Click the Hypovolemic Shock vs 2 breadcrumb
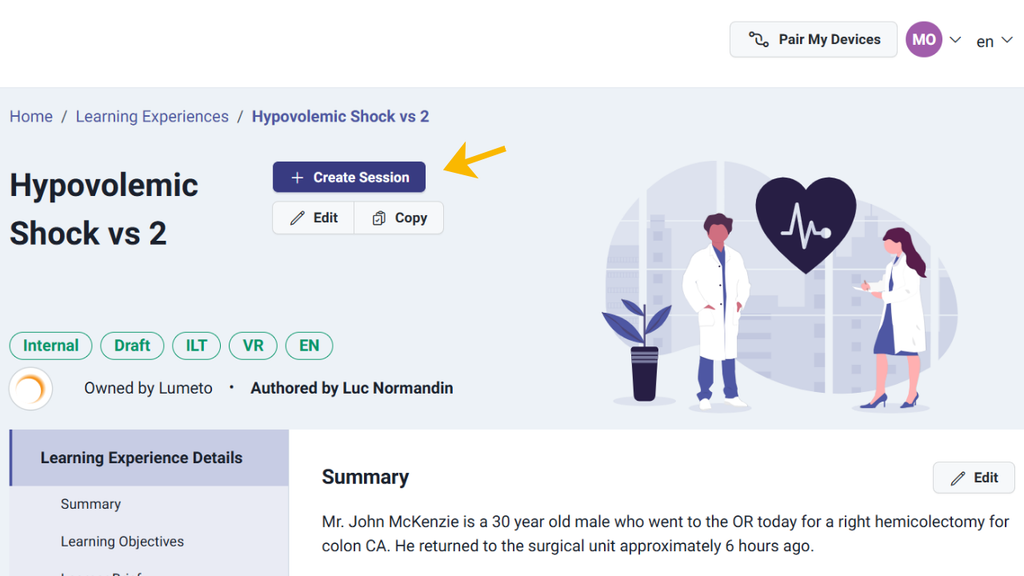 tap(340, 116)
